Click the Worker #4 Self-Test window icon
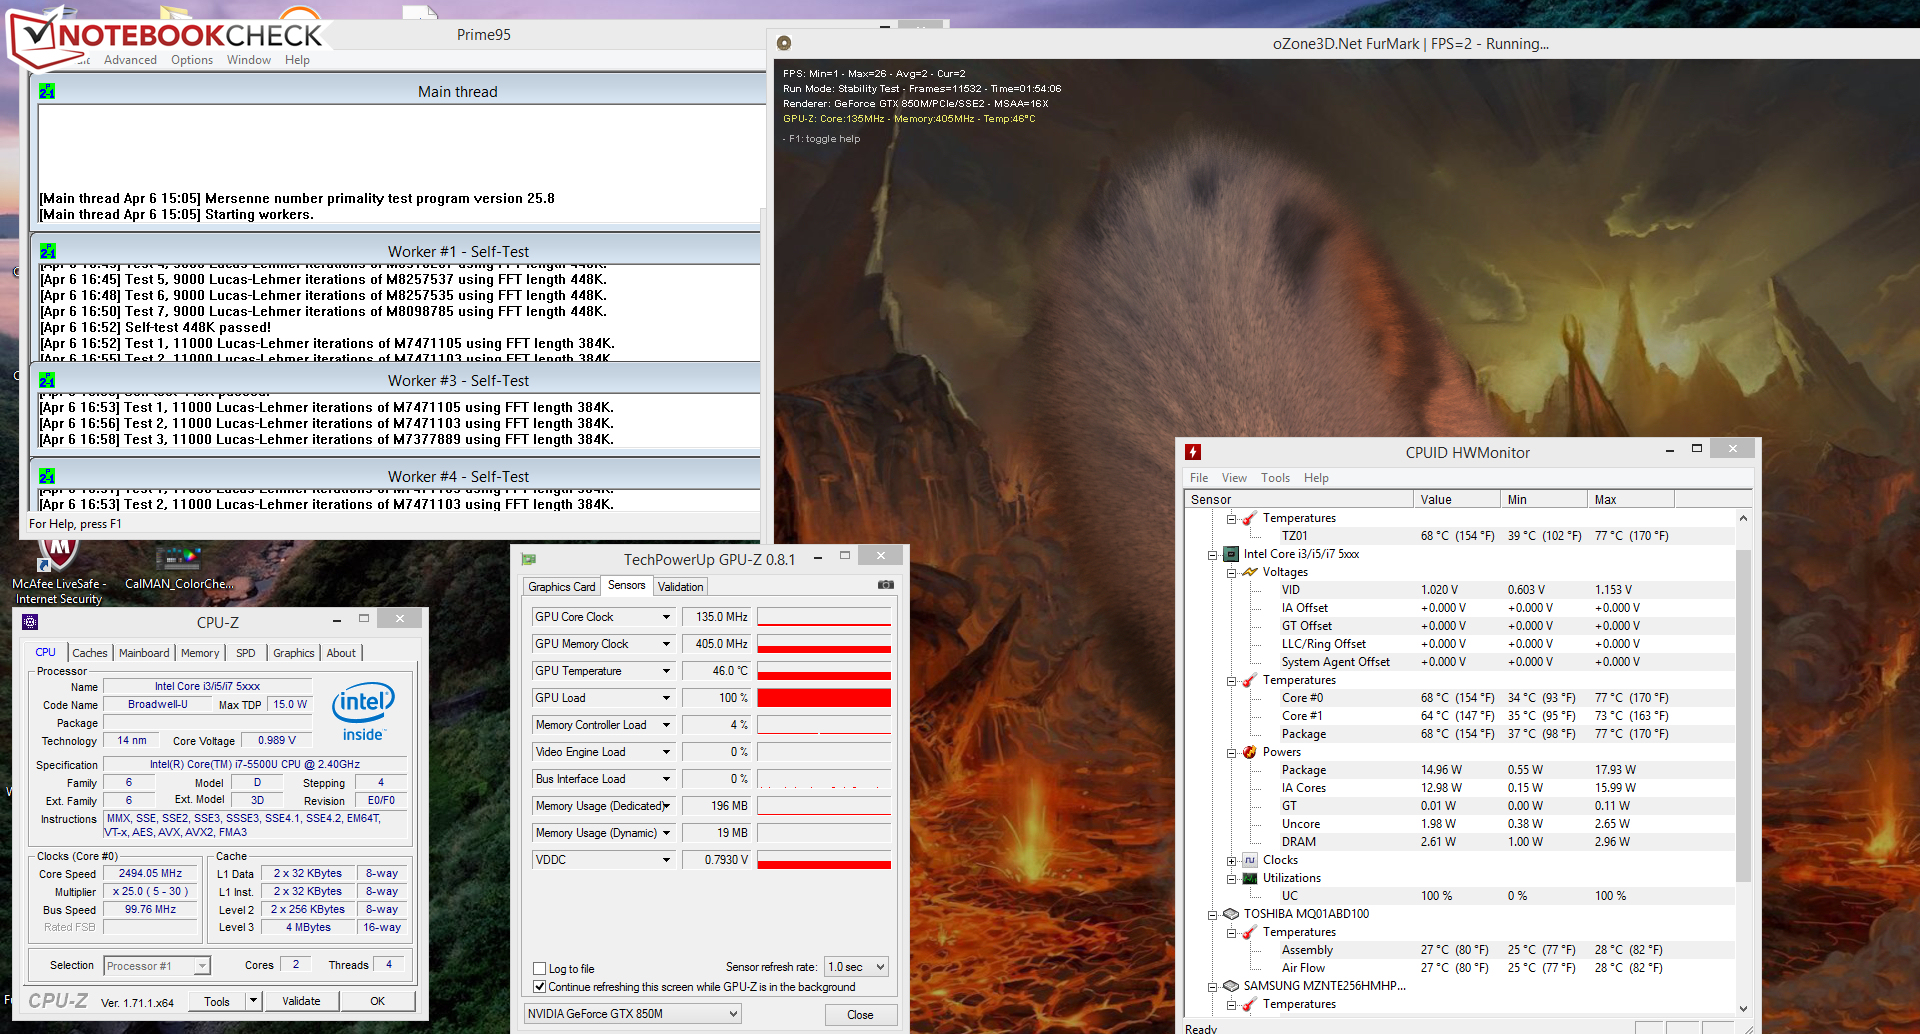 [x=47, y=476]
